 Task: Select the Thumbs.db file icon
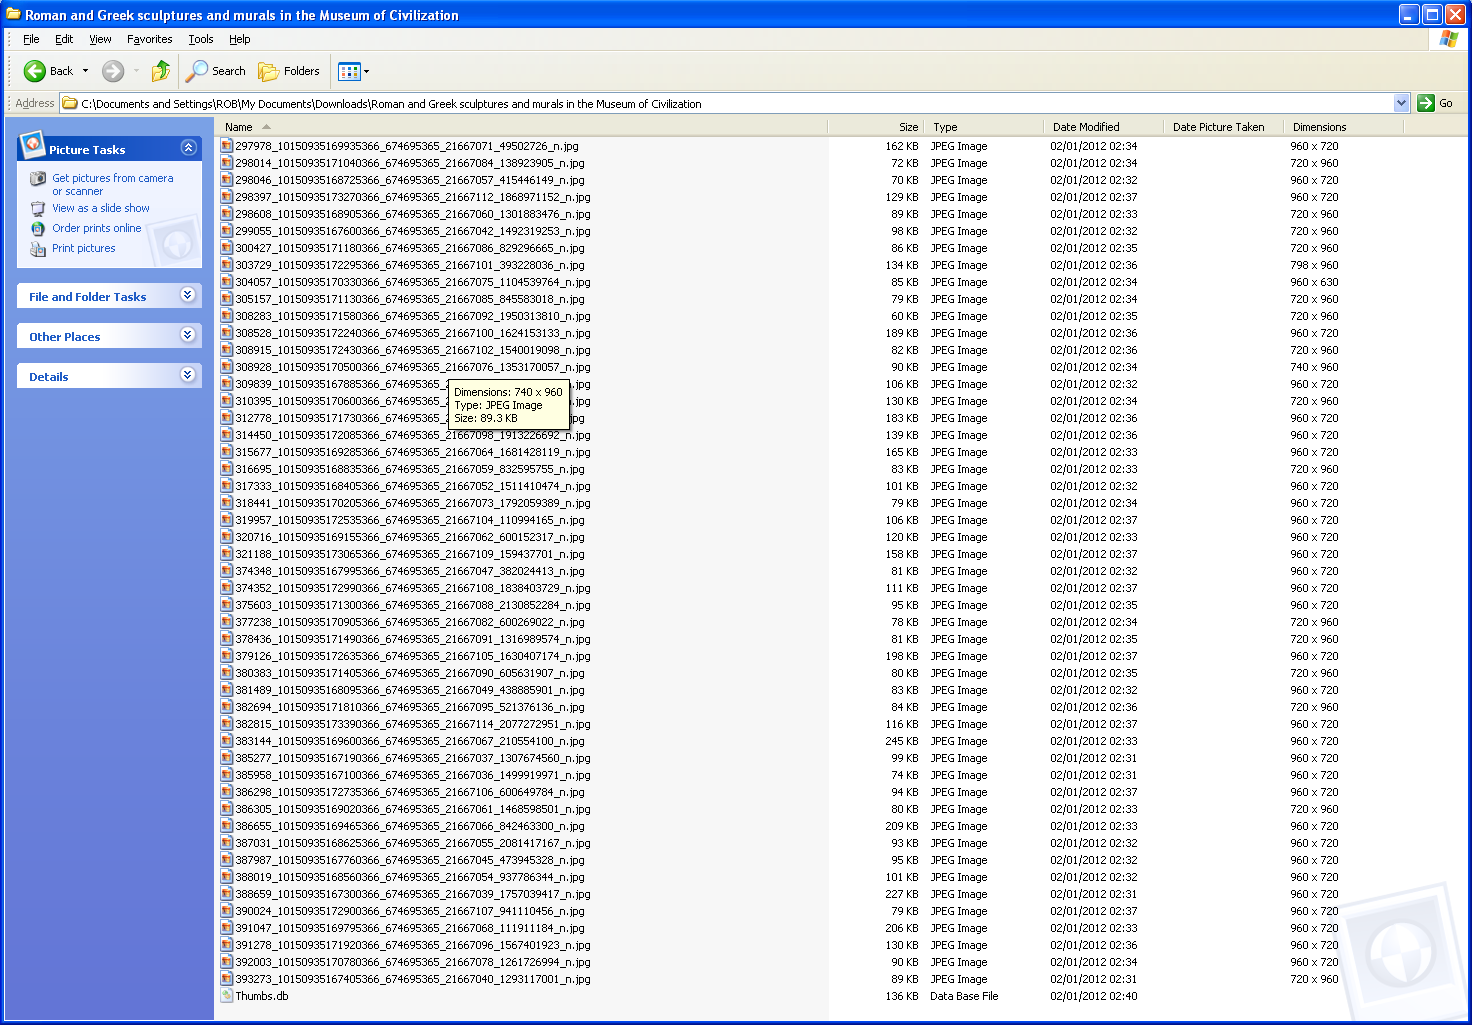(227, 996)
